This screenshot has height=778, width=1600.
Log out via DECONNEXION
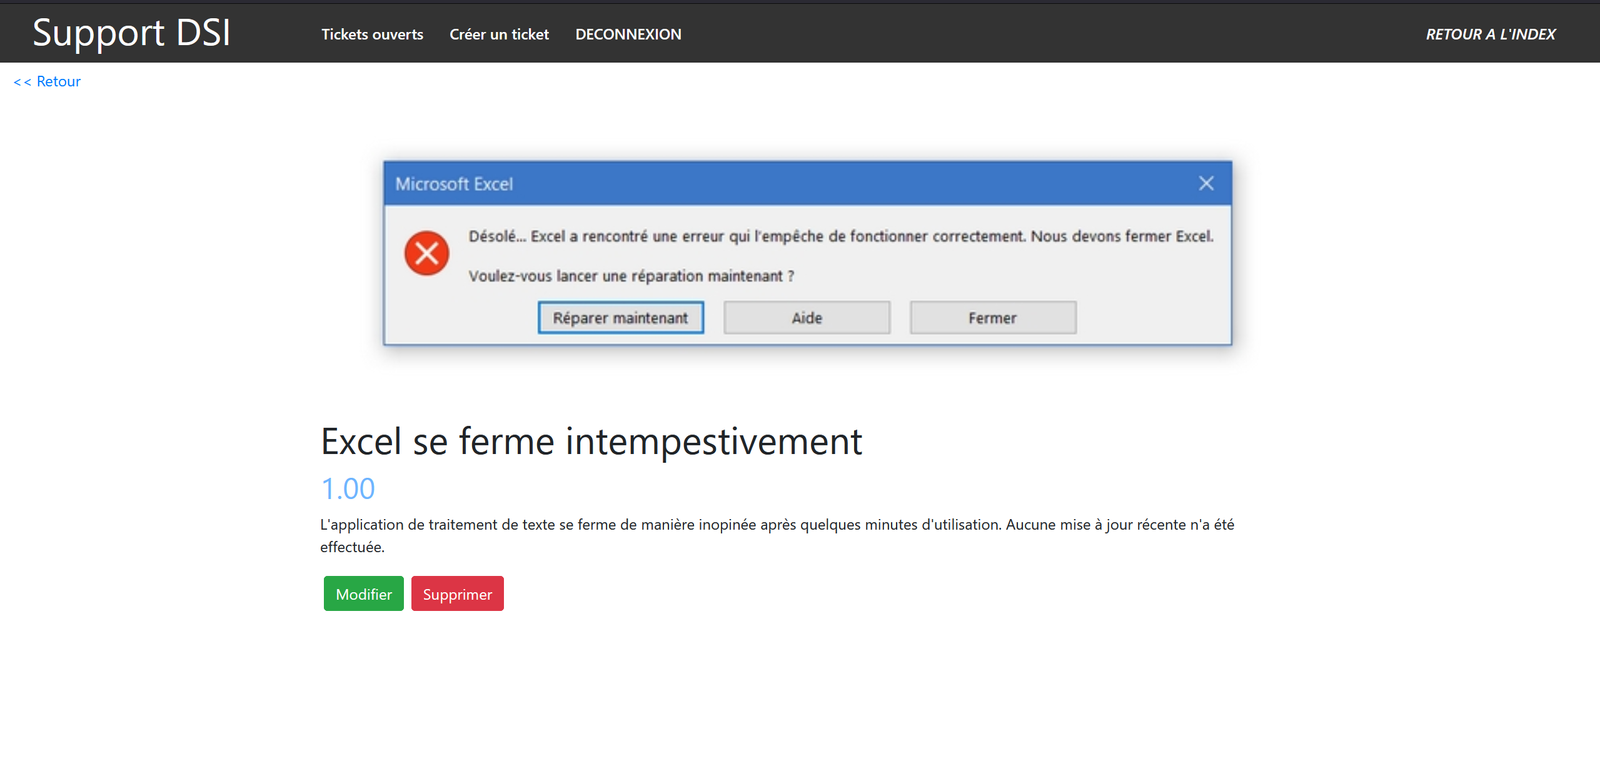(x=628, y=34)
